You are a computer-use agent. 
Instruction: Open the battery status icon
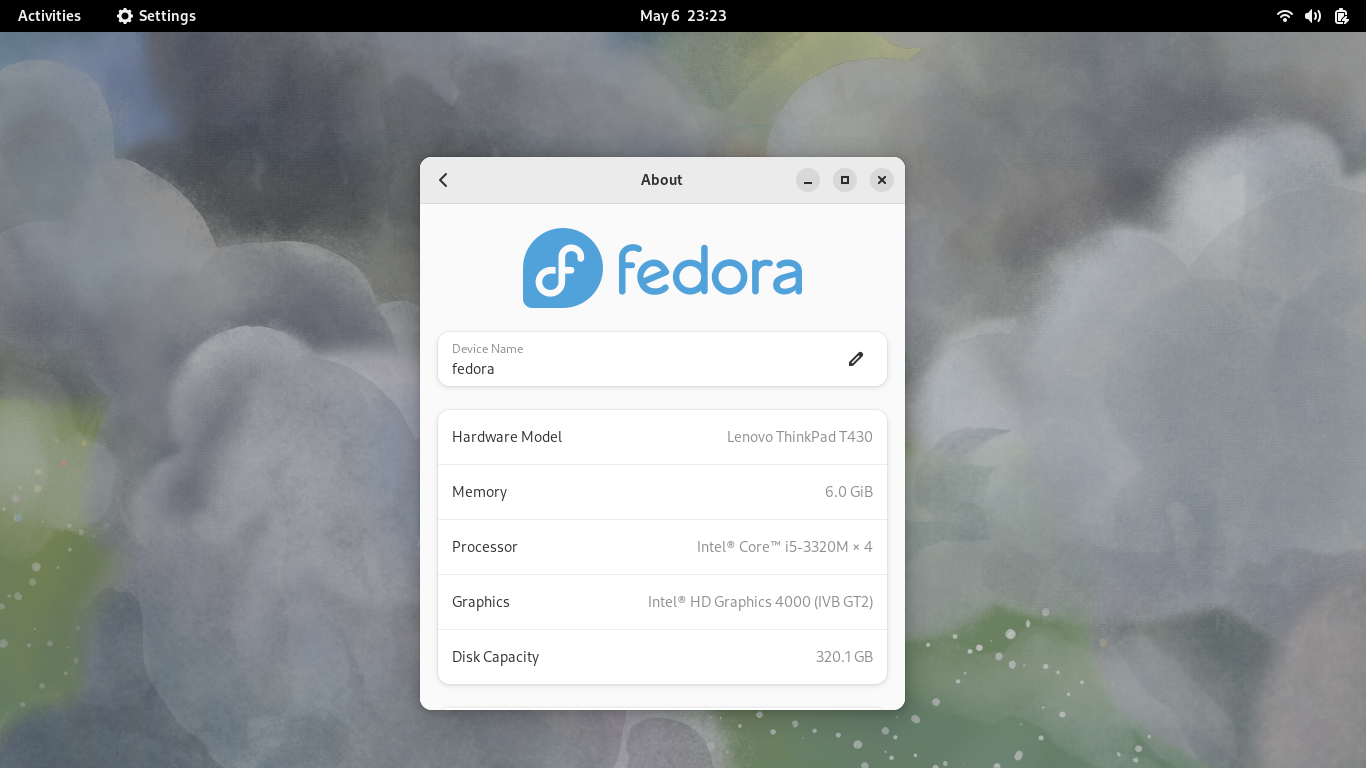[x=1342, y=16]
